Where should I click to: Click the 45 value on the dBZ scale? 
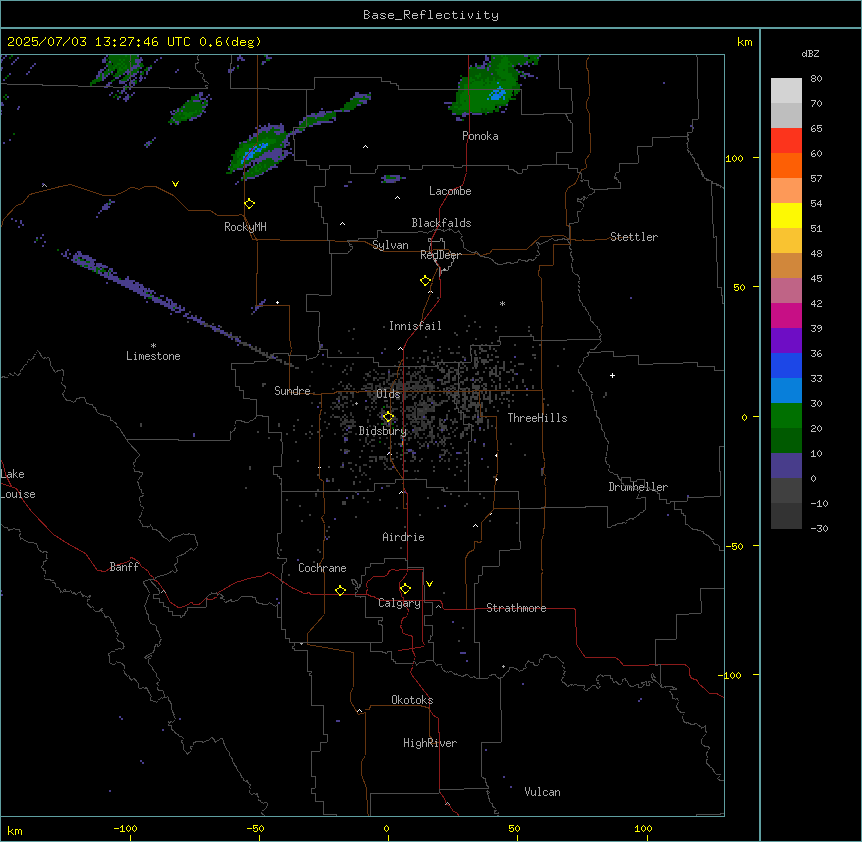pos(816,279)
